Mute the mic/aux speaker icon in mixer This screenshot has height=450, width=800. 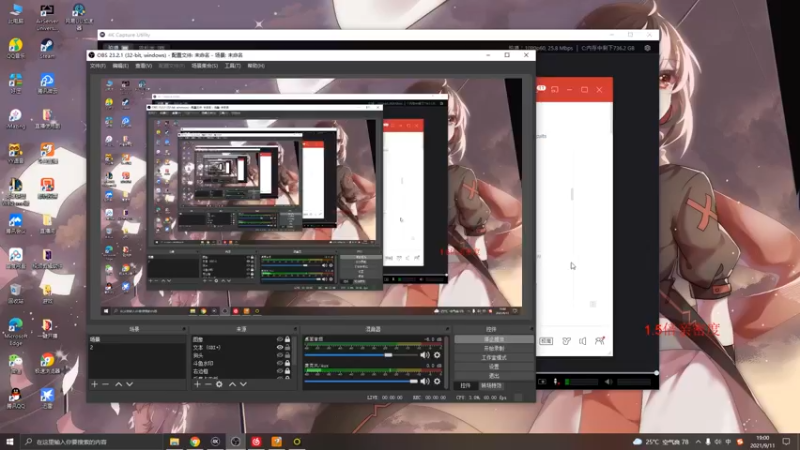(424, 381)
